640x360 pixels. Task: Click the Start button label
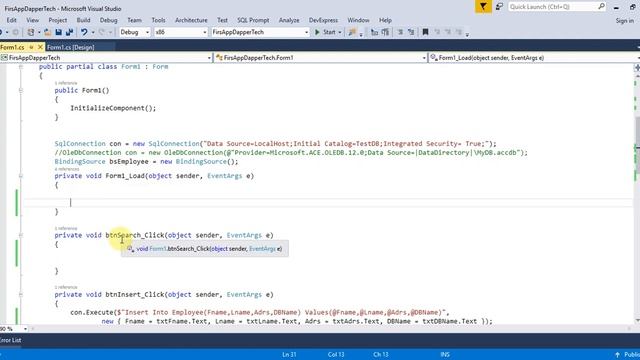pos(329,32)
